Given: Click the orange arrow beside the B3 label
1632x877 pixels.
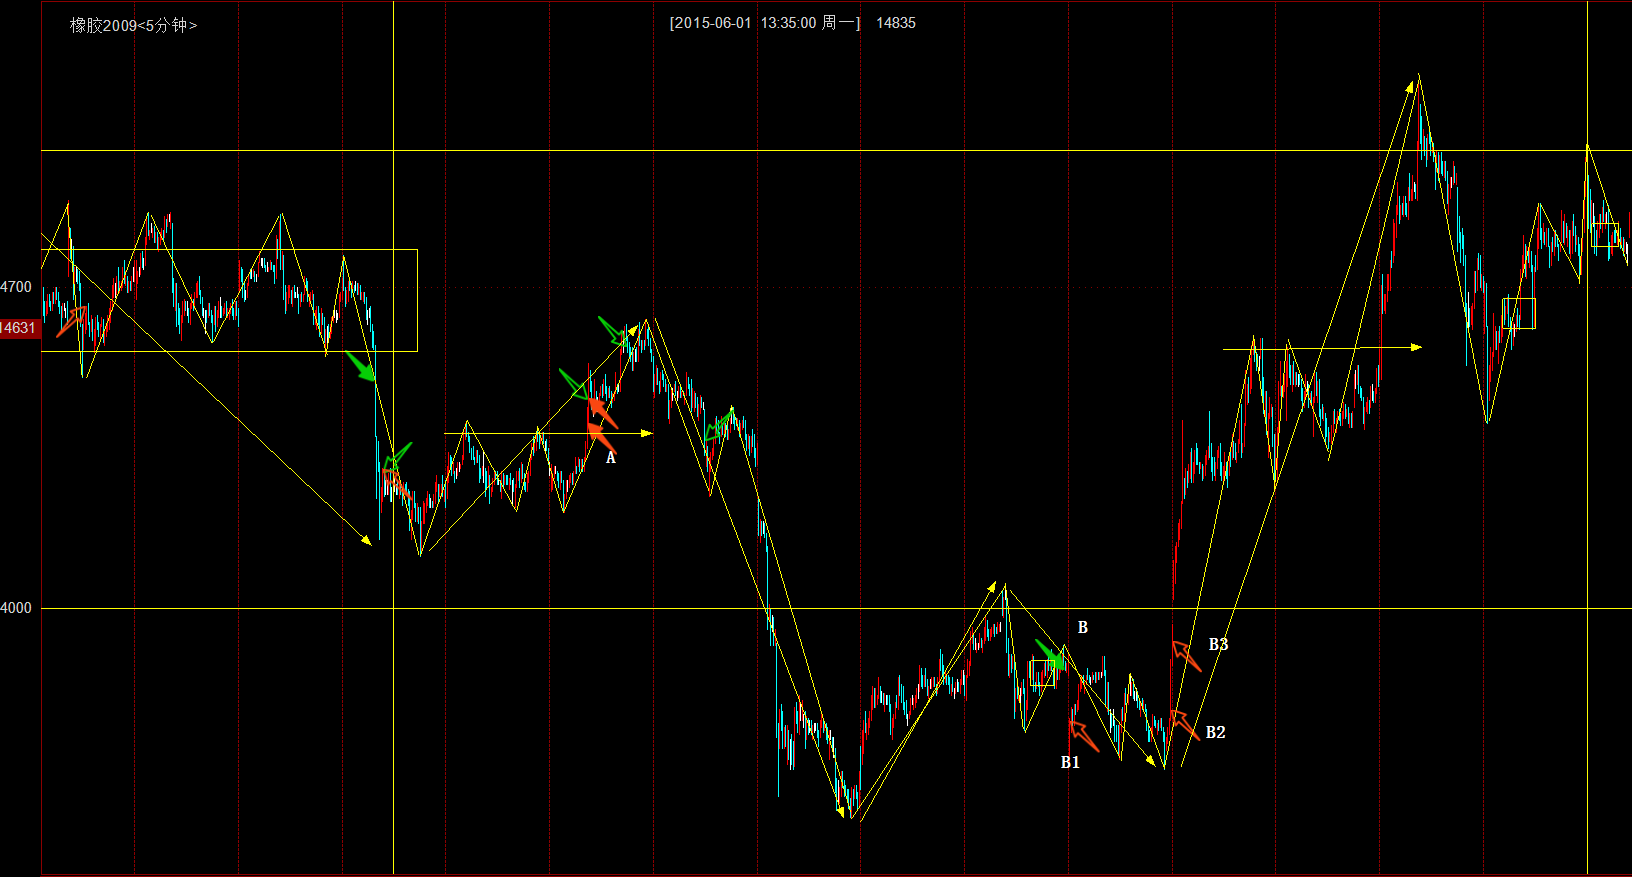Looking at the screenshot, I should (x=1186, y=656).
